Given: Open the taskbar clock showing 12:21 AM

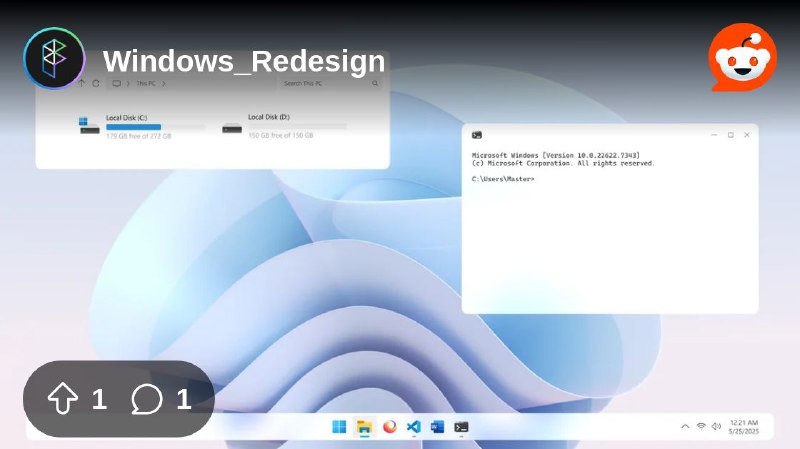Looking at the screenshot, I should pos(744,427).
